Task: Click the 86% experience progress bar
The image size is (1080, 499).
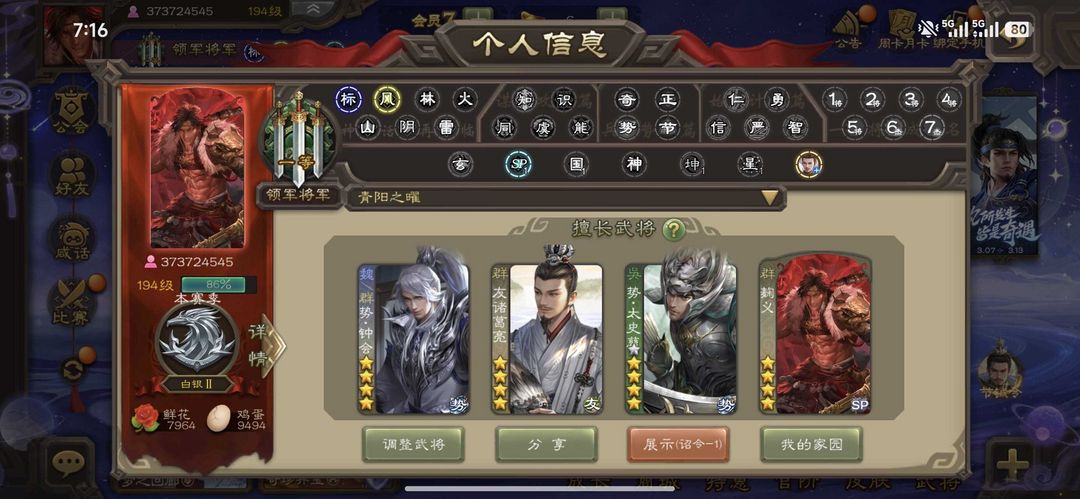Action: click(219, 285)
